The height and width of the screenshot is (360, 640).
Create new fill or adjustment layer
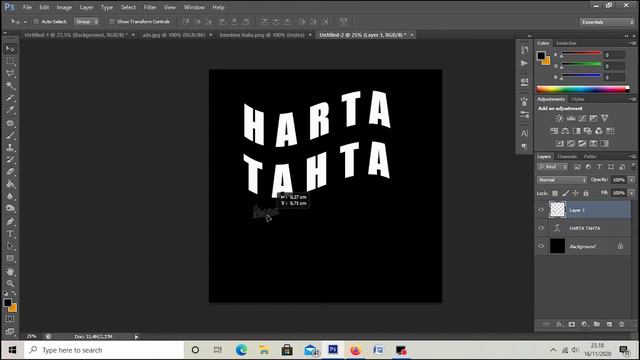click(x=584, y=324)
